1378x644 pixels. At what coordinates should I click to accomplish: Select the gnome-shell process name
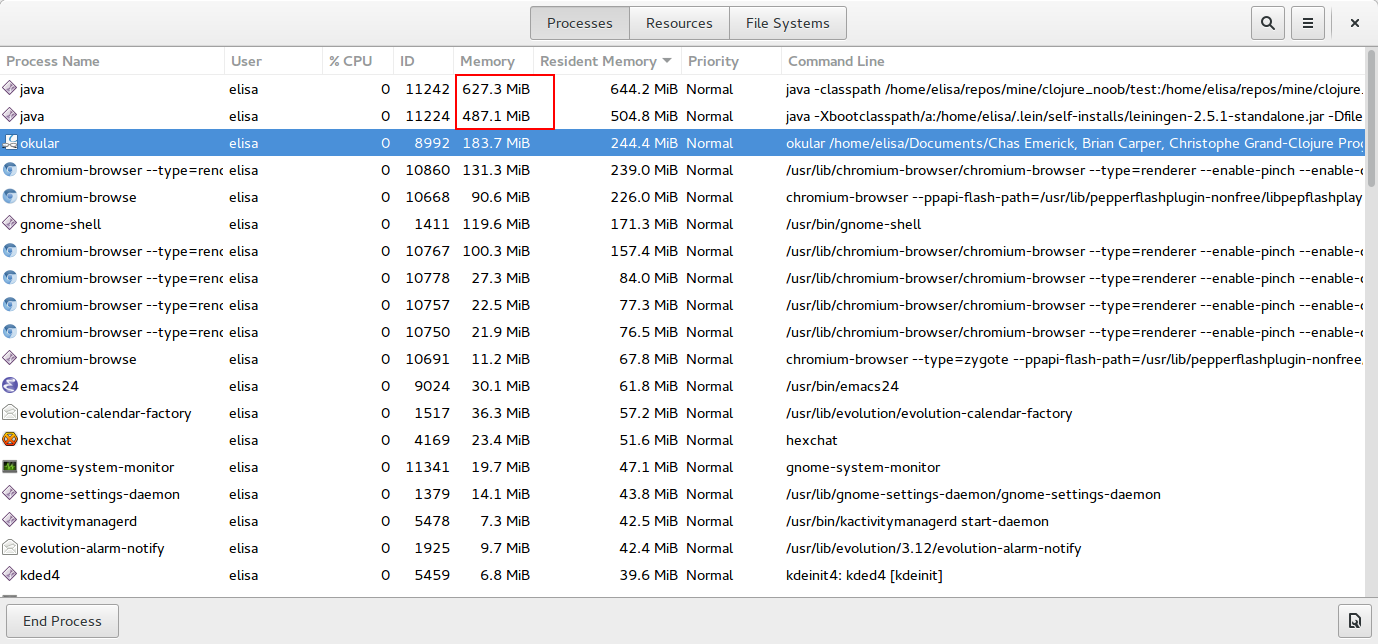click(x=60, y=224)
